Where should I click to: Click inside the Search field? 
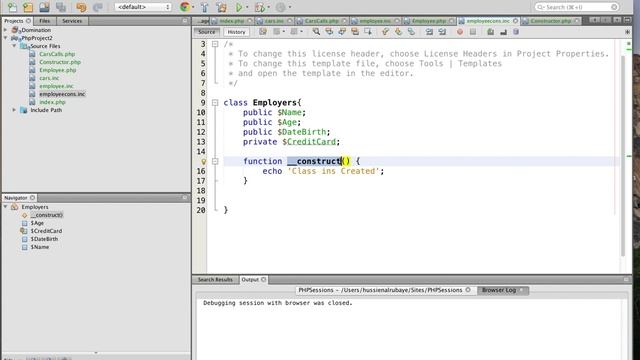click(x=577, y=7)
